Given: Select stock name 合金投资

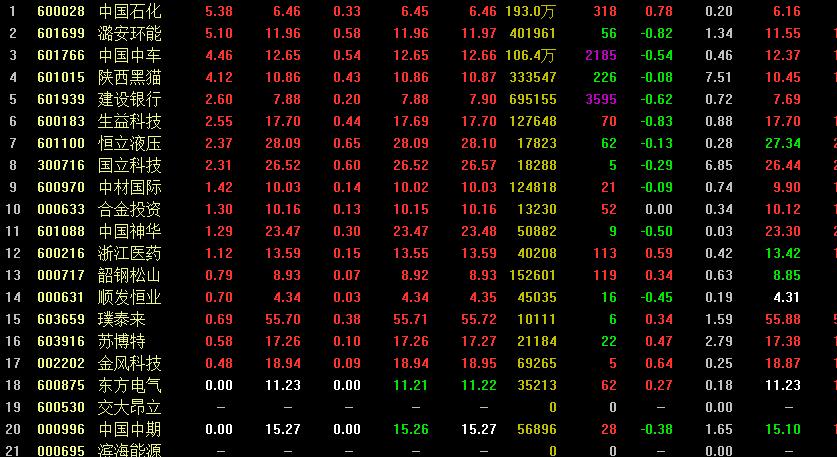Looking at the screenshot, I should point(129,209).
